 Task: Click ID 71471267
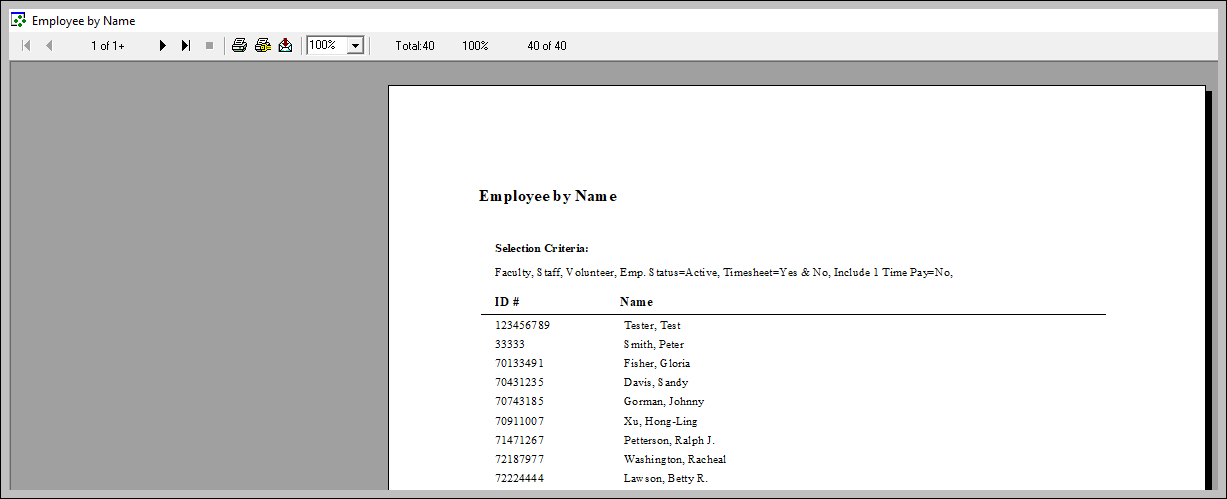(519, 440)
